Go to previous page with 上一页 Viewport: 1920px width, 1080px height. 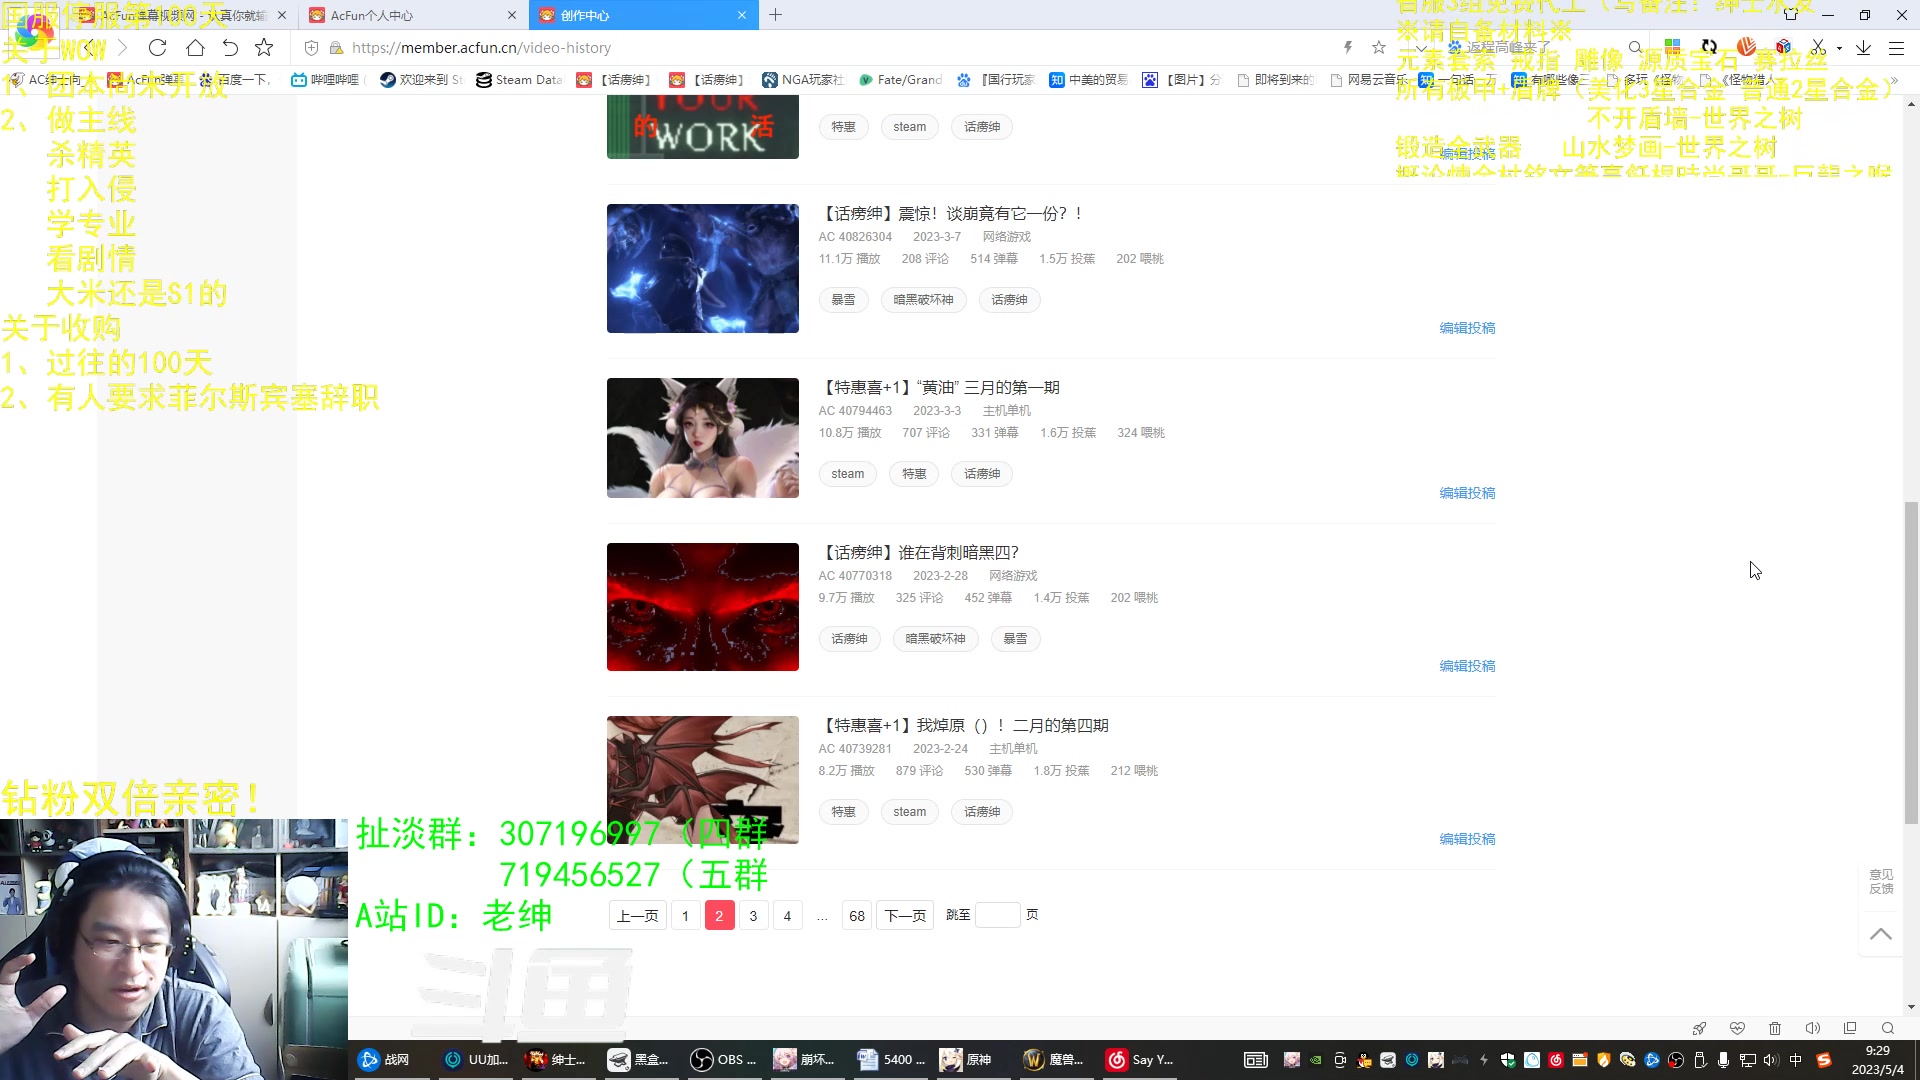pos(638,915)
